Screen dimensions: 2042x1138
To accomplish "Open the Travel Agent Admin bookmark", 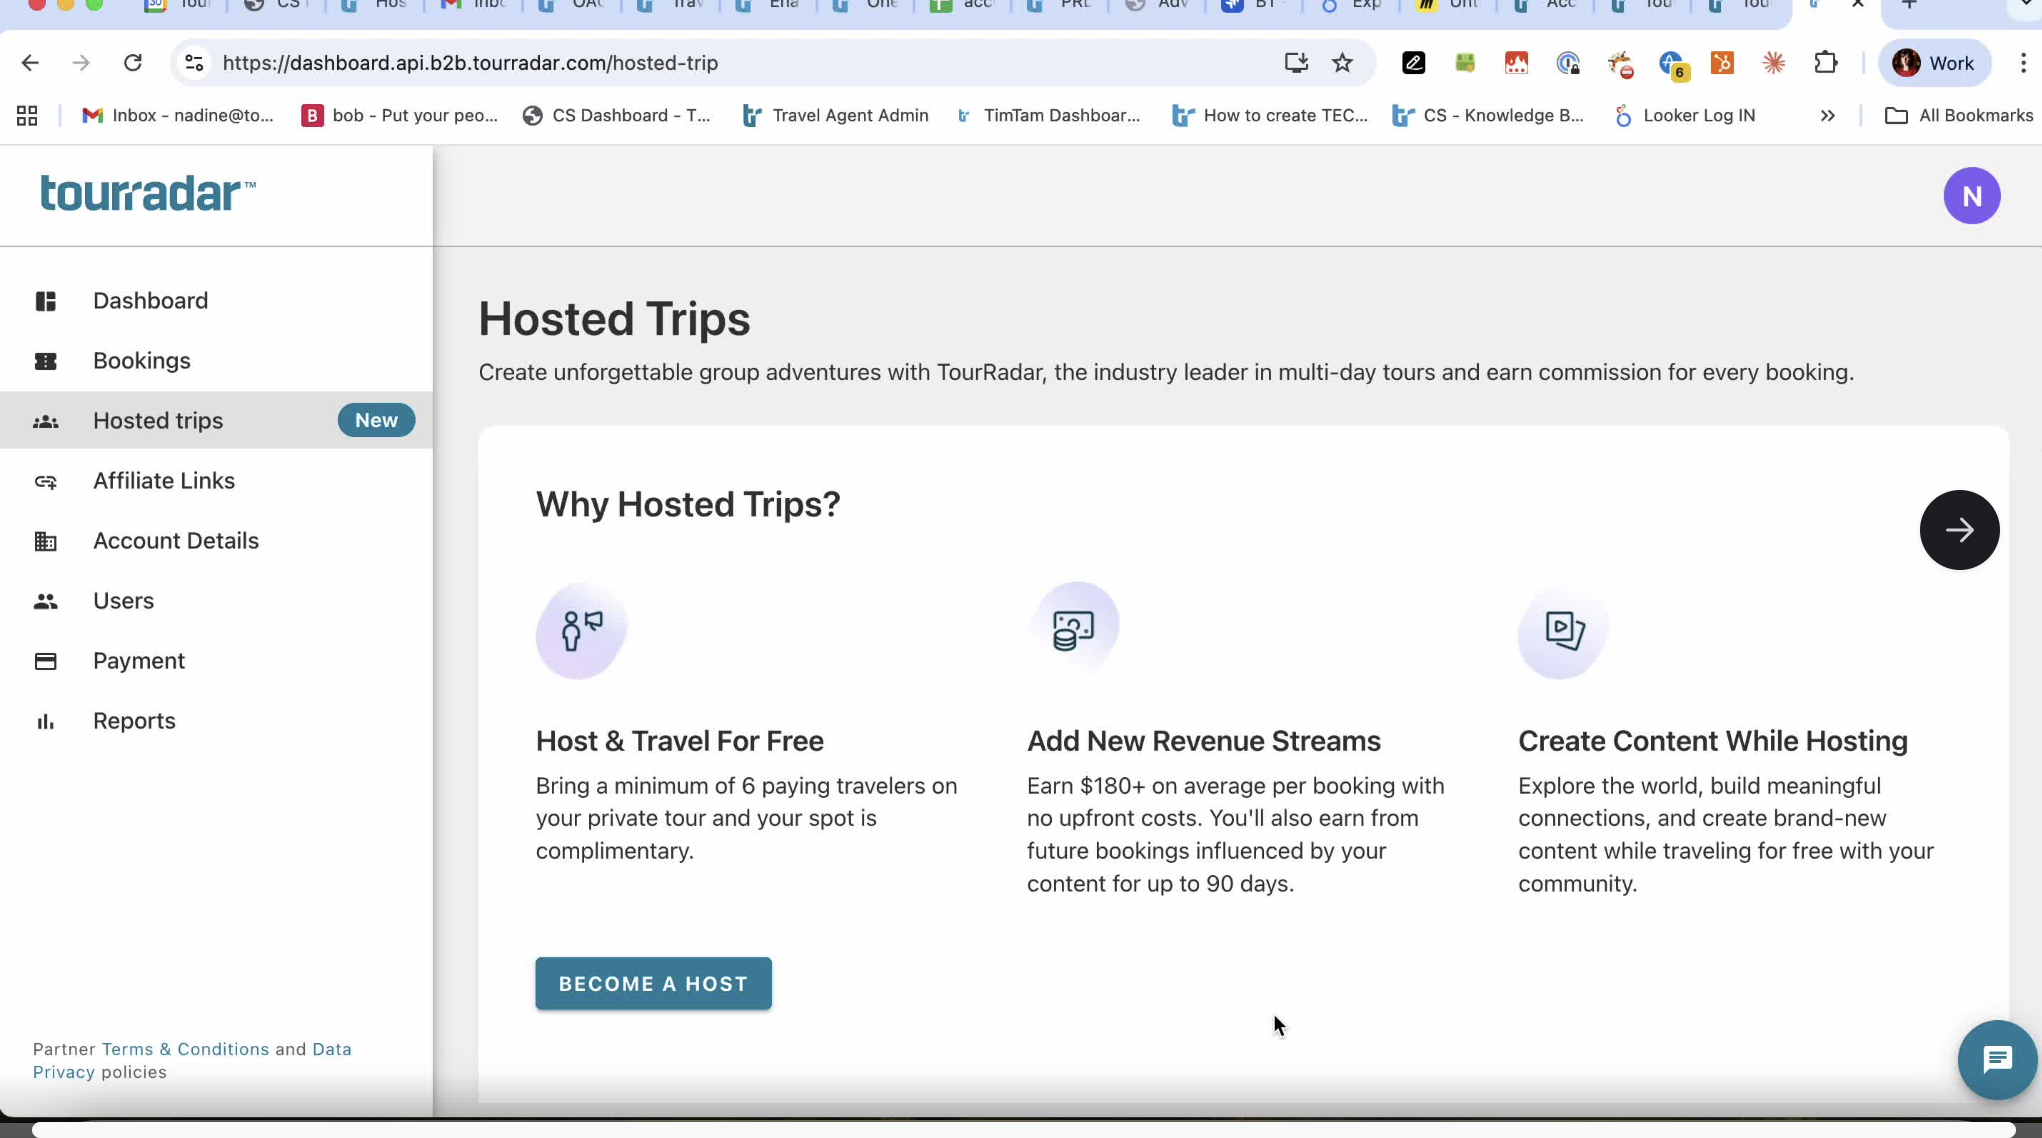I will (835, 116).
